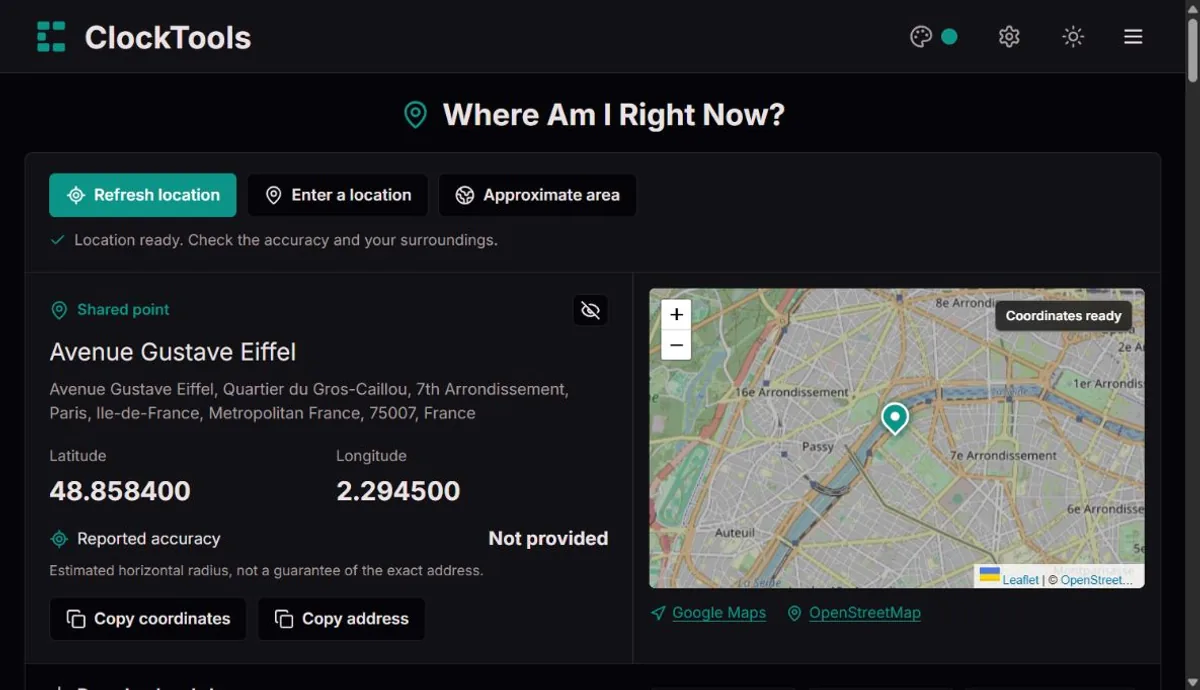The height and width of the screenshot is (690, 1200).
Task: Click the "Where Am I Right Now?" title
Action: 614,114
